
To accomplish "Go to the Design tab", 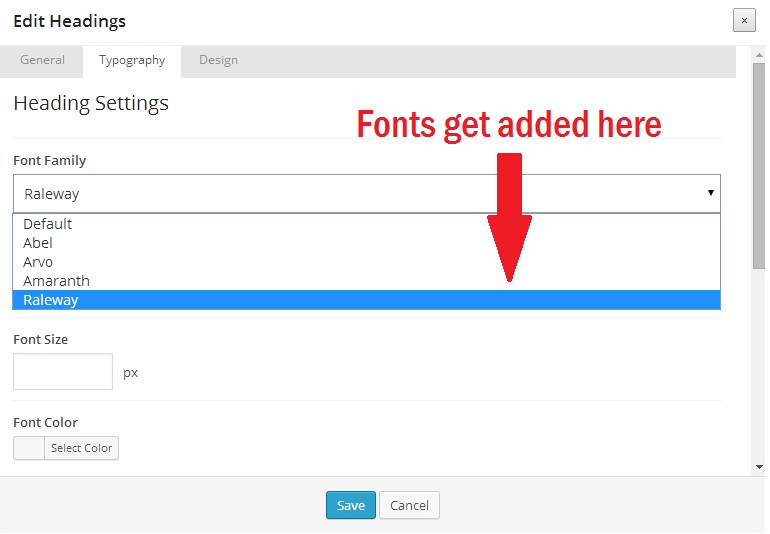I will coord(218,60).
